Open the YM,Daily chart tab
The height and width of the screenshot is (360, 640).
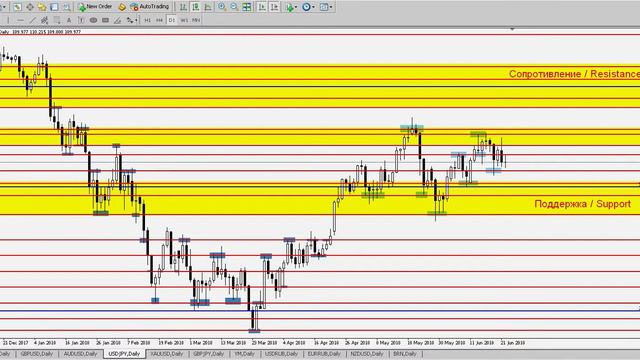[244, 354]
